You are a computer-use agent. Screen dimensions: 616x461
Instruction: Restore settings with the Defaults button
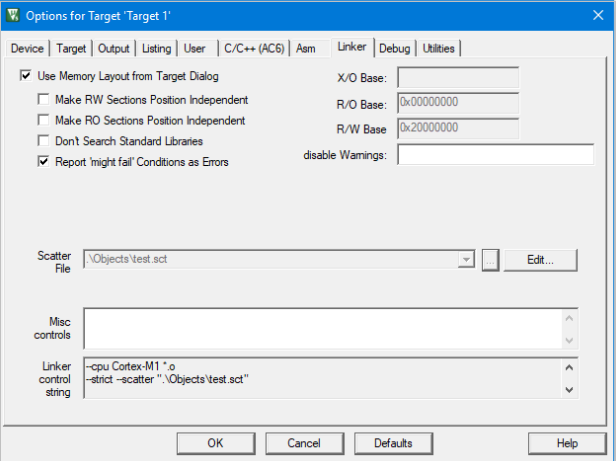click(393, 443)
